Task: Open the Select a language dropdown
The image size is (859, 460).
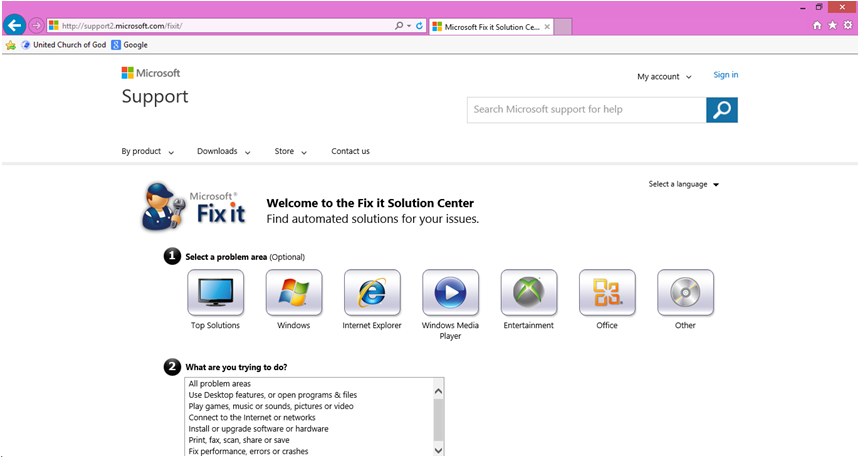Action: [684, 185]
